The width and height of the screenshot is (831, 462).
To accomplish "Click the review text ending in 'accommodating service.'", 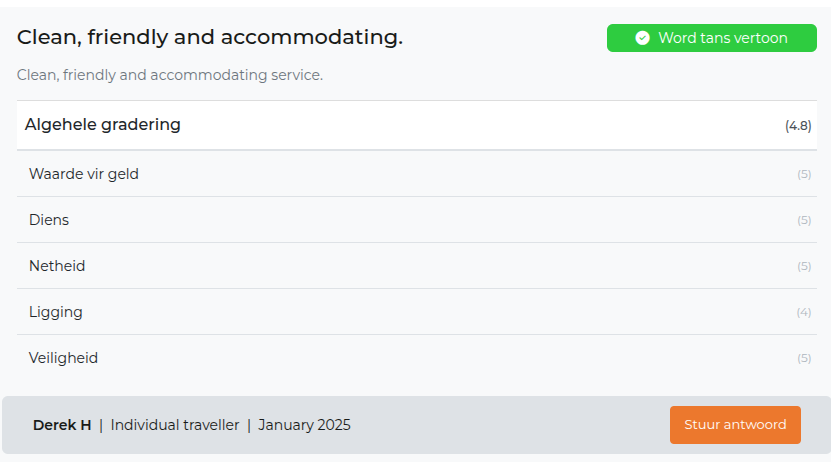I will pos(170,75).
